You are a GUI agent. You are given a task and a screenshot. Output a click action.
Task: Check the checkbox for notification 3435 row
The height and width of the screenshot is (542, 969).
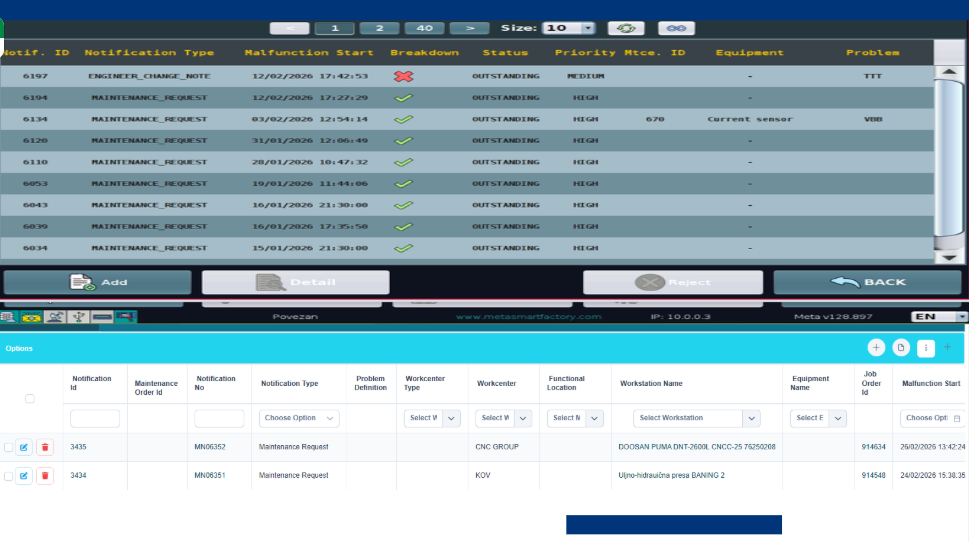(x=9, y=447)
